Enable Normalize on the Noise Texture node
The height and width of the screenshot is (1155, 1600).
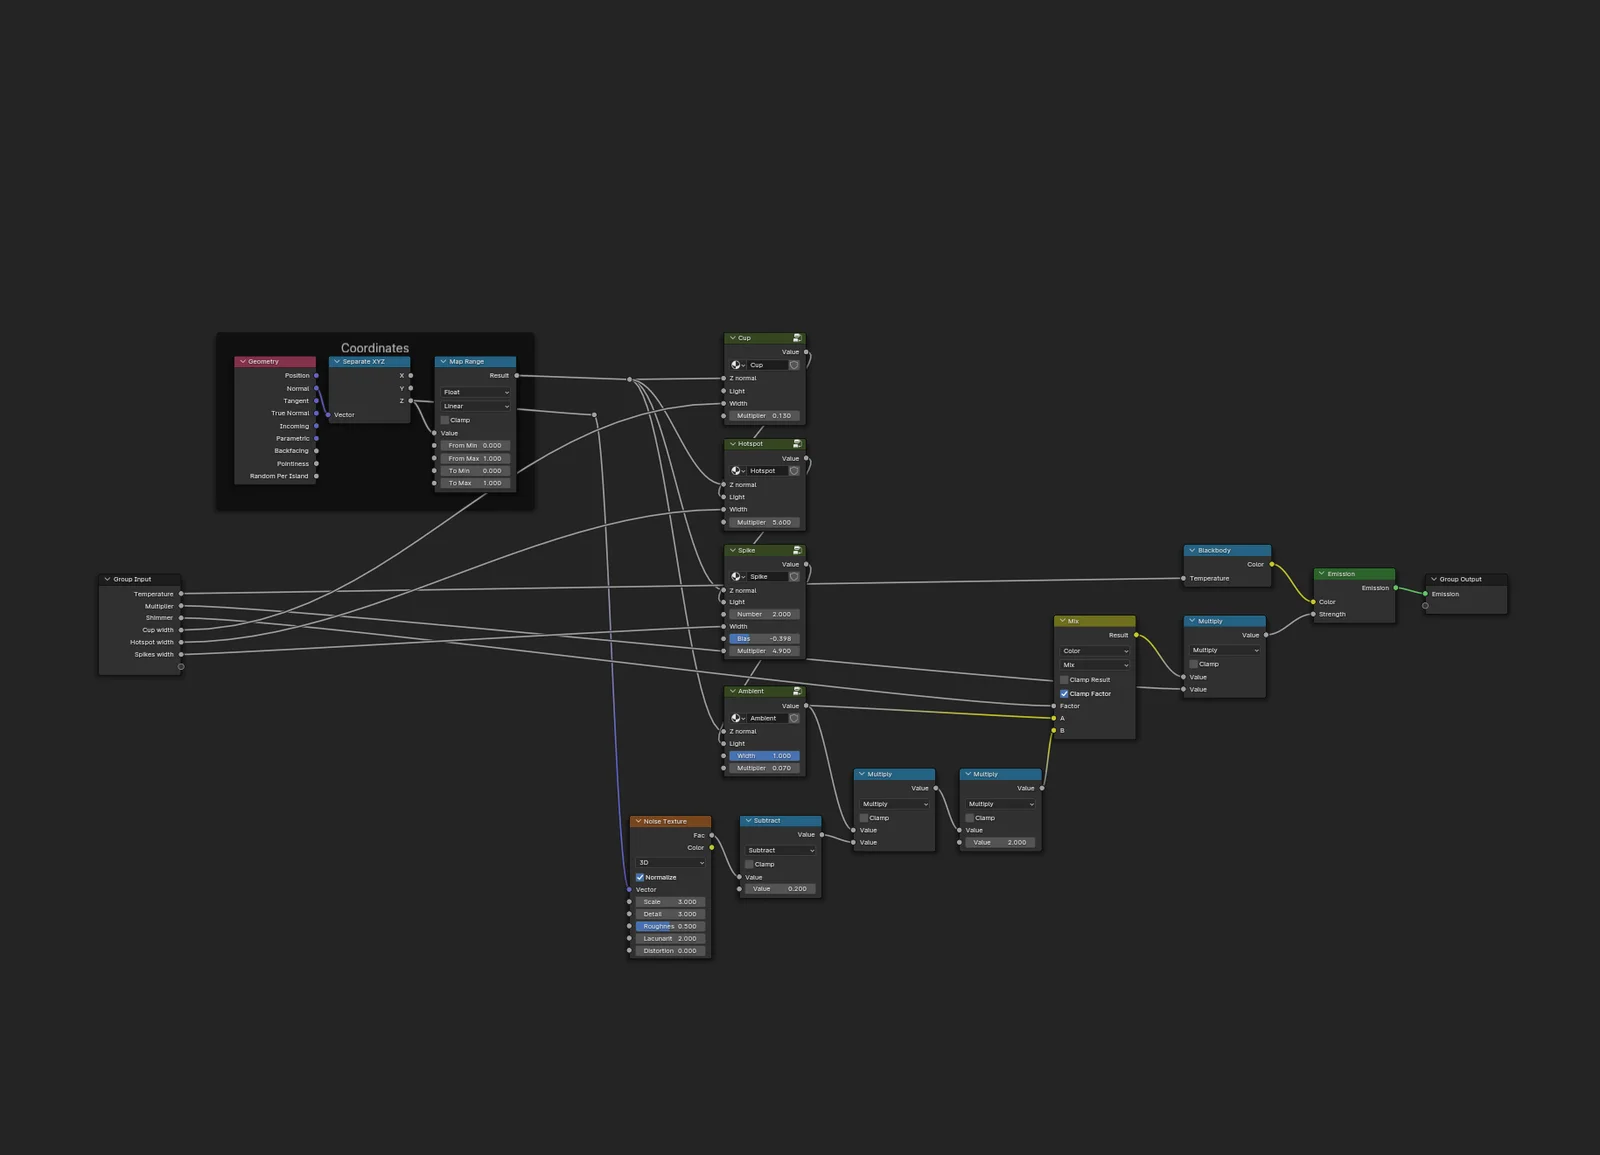tap(640, 877)
